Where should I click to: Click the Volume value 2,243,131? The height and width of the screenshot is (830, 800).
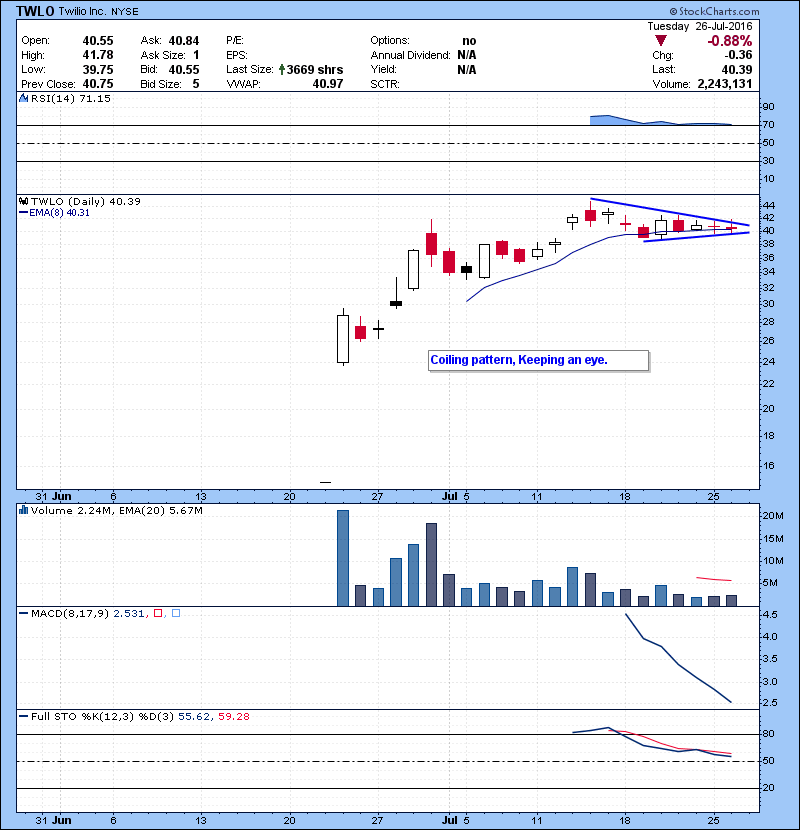(x=725, y=84)
